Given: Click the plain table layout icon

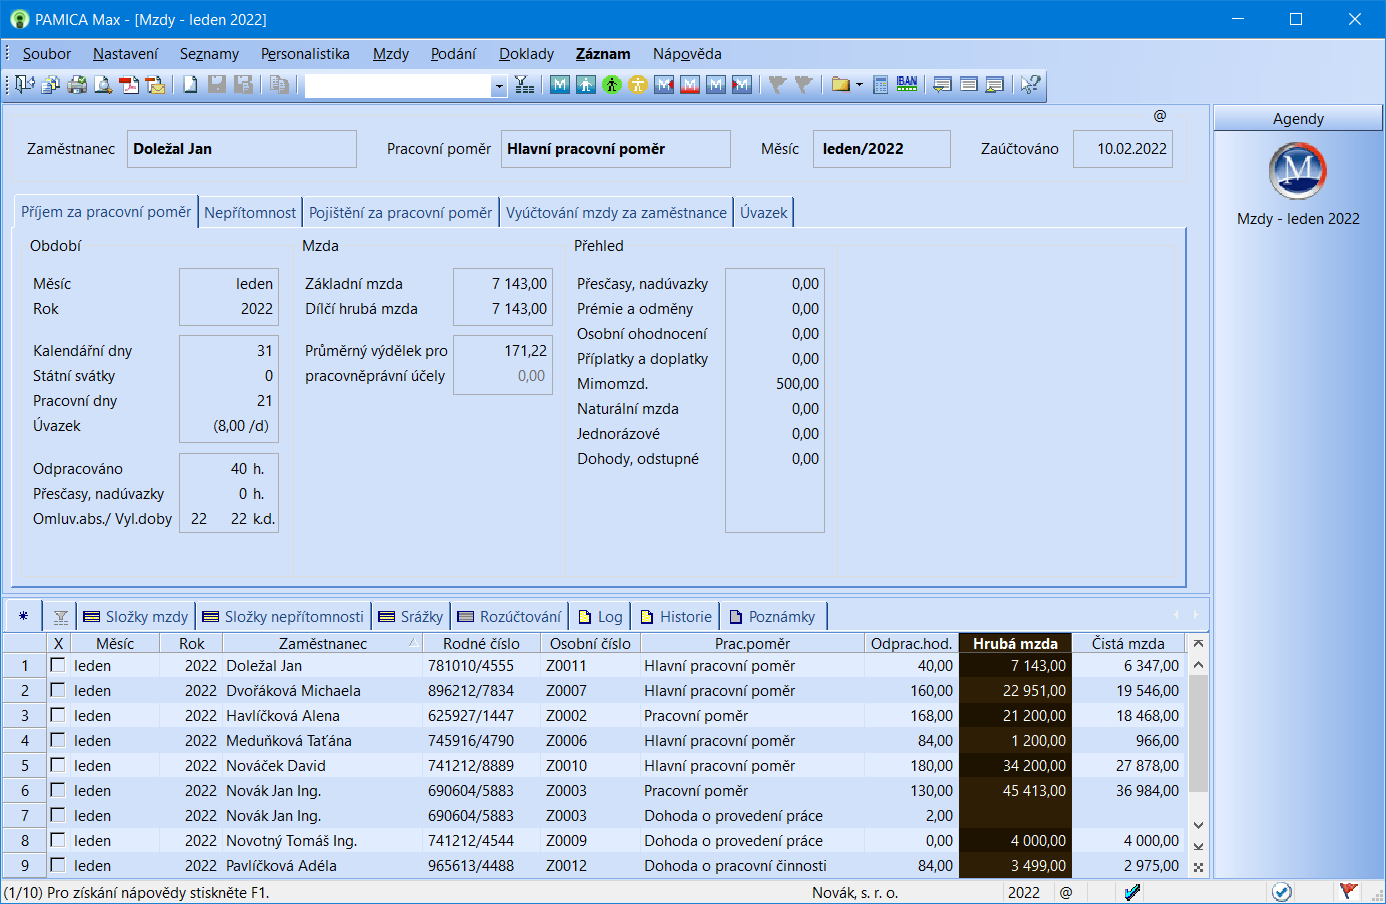Looking at the screenshot, I should click(x=968, y=85).
